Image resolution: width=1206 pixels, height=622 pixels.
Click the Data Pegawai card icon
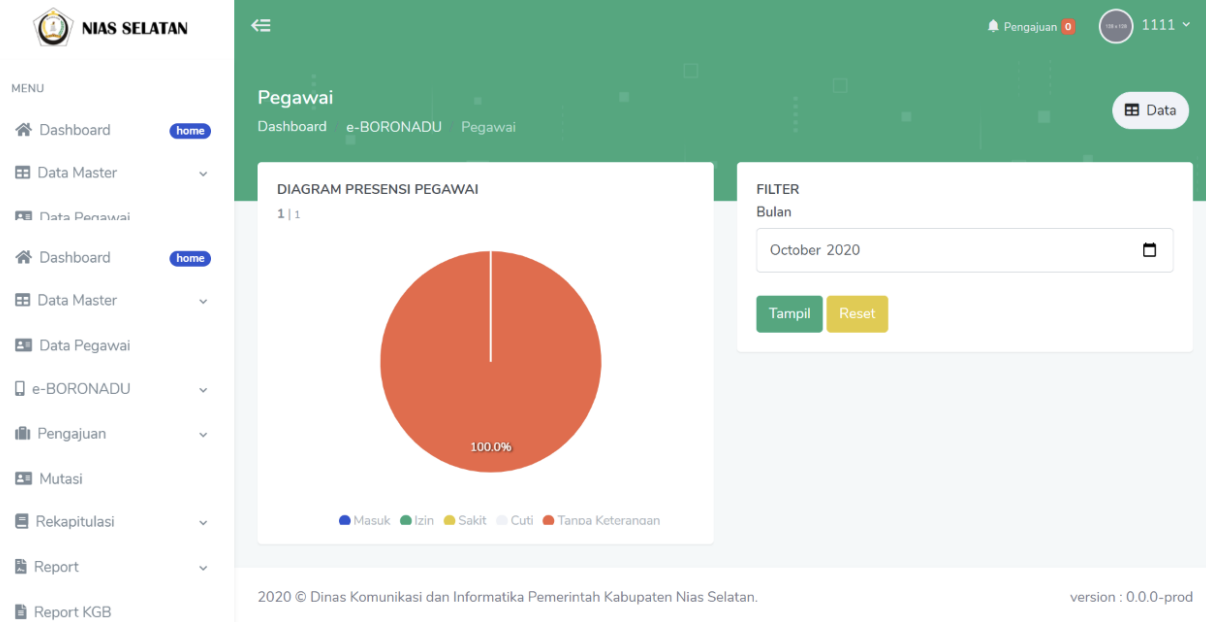23,346
